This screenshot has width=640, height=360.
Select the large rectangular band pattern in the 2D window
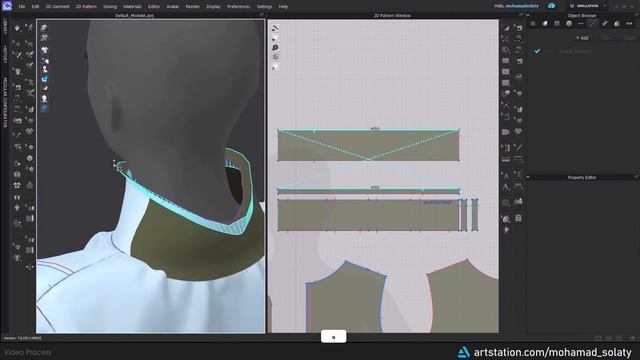coord(368,215)
